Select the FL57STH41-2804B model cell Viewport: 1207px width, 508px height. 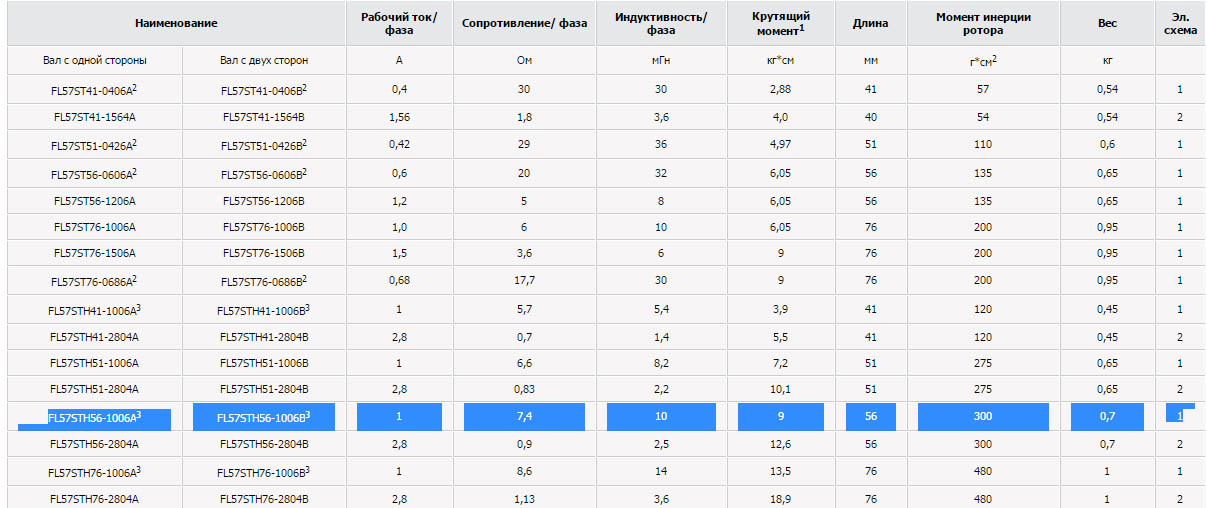[264, 337]
